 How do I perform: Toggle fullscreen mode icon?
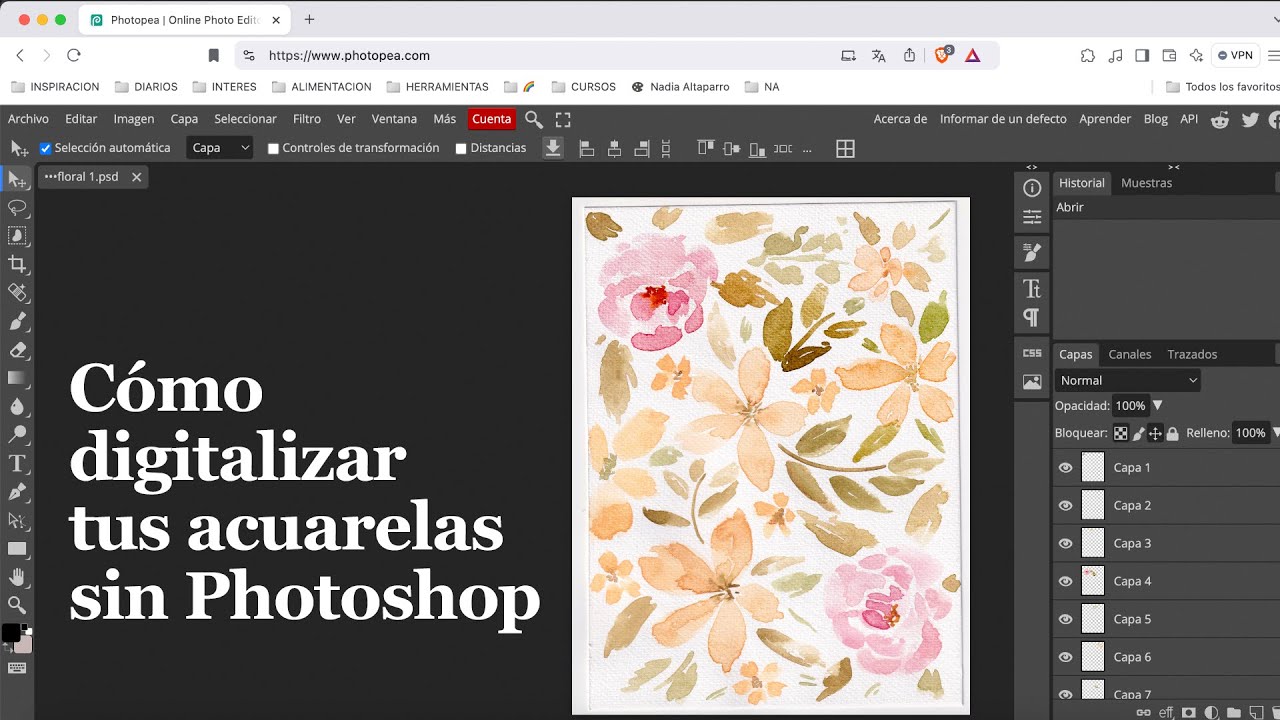tap(563, 119)
